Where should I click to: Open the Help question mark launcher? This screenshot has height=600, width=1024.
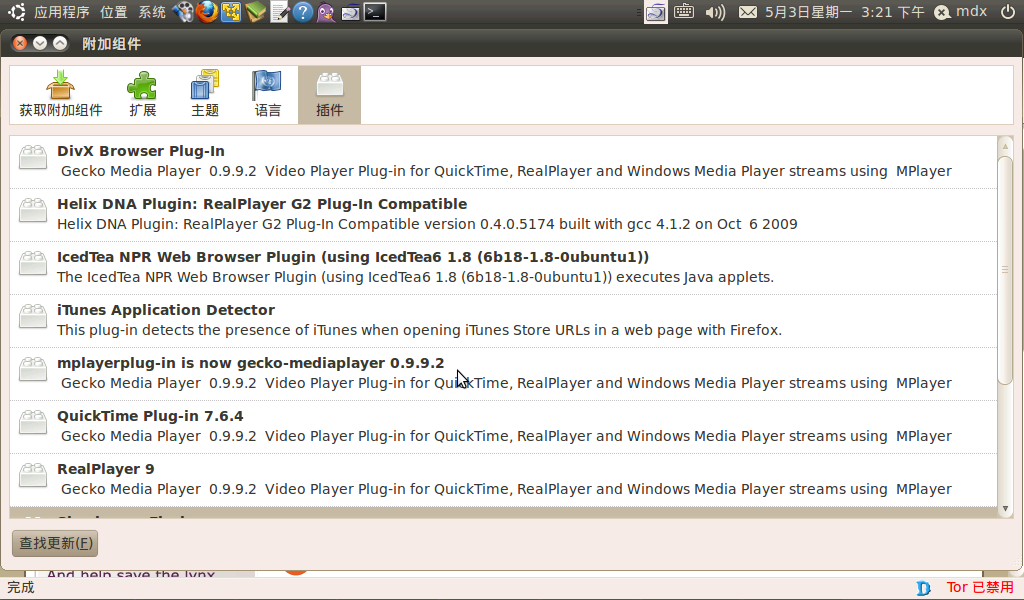tap(302, 12)
